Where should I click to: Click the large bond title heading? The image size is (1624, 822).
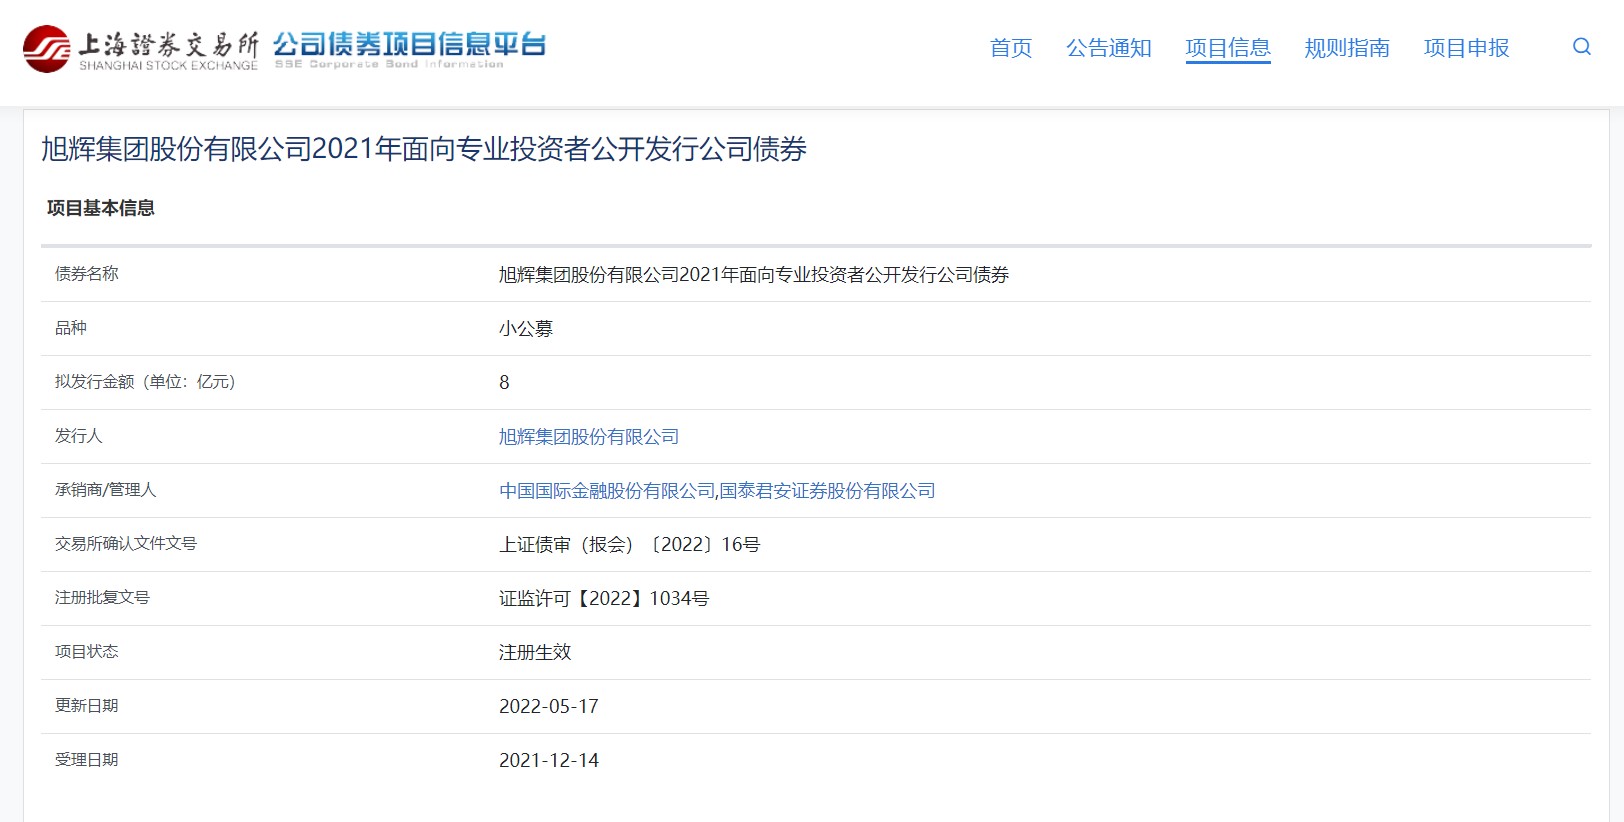coord(423,150)
